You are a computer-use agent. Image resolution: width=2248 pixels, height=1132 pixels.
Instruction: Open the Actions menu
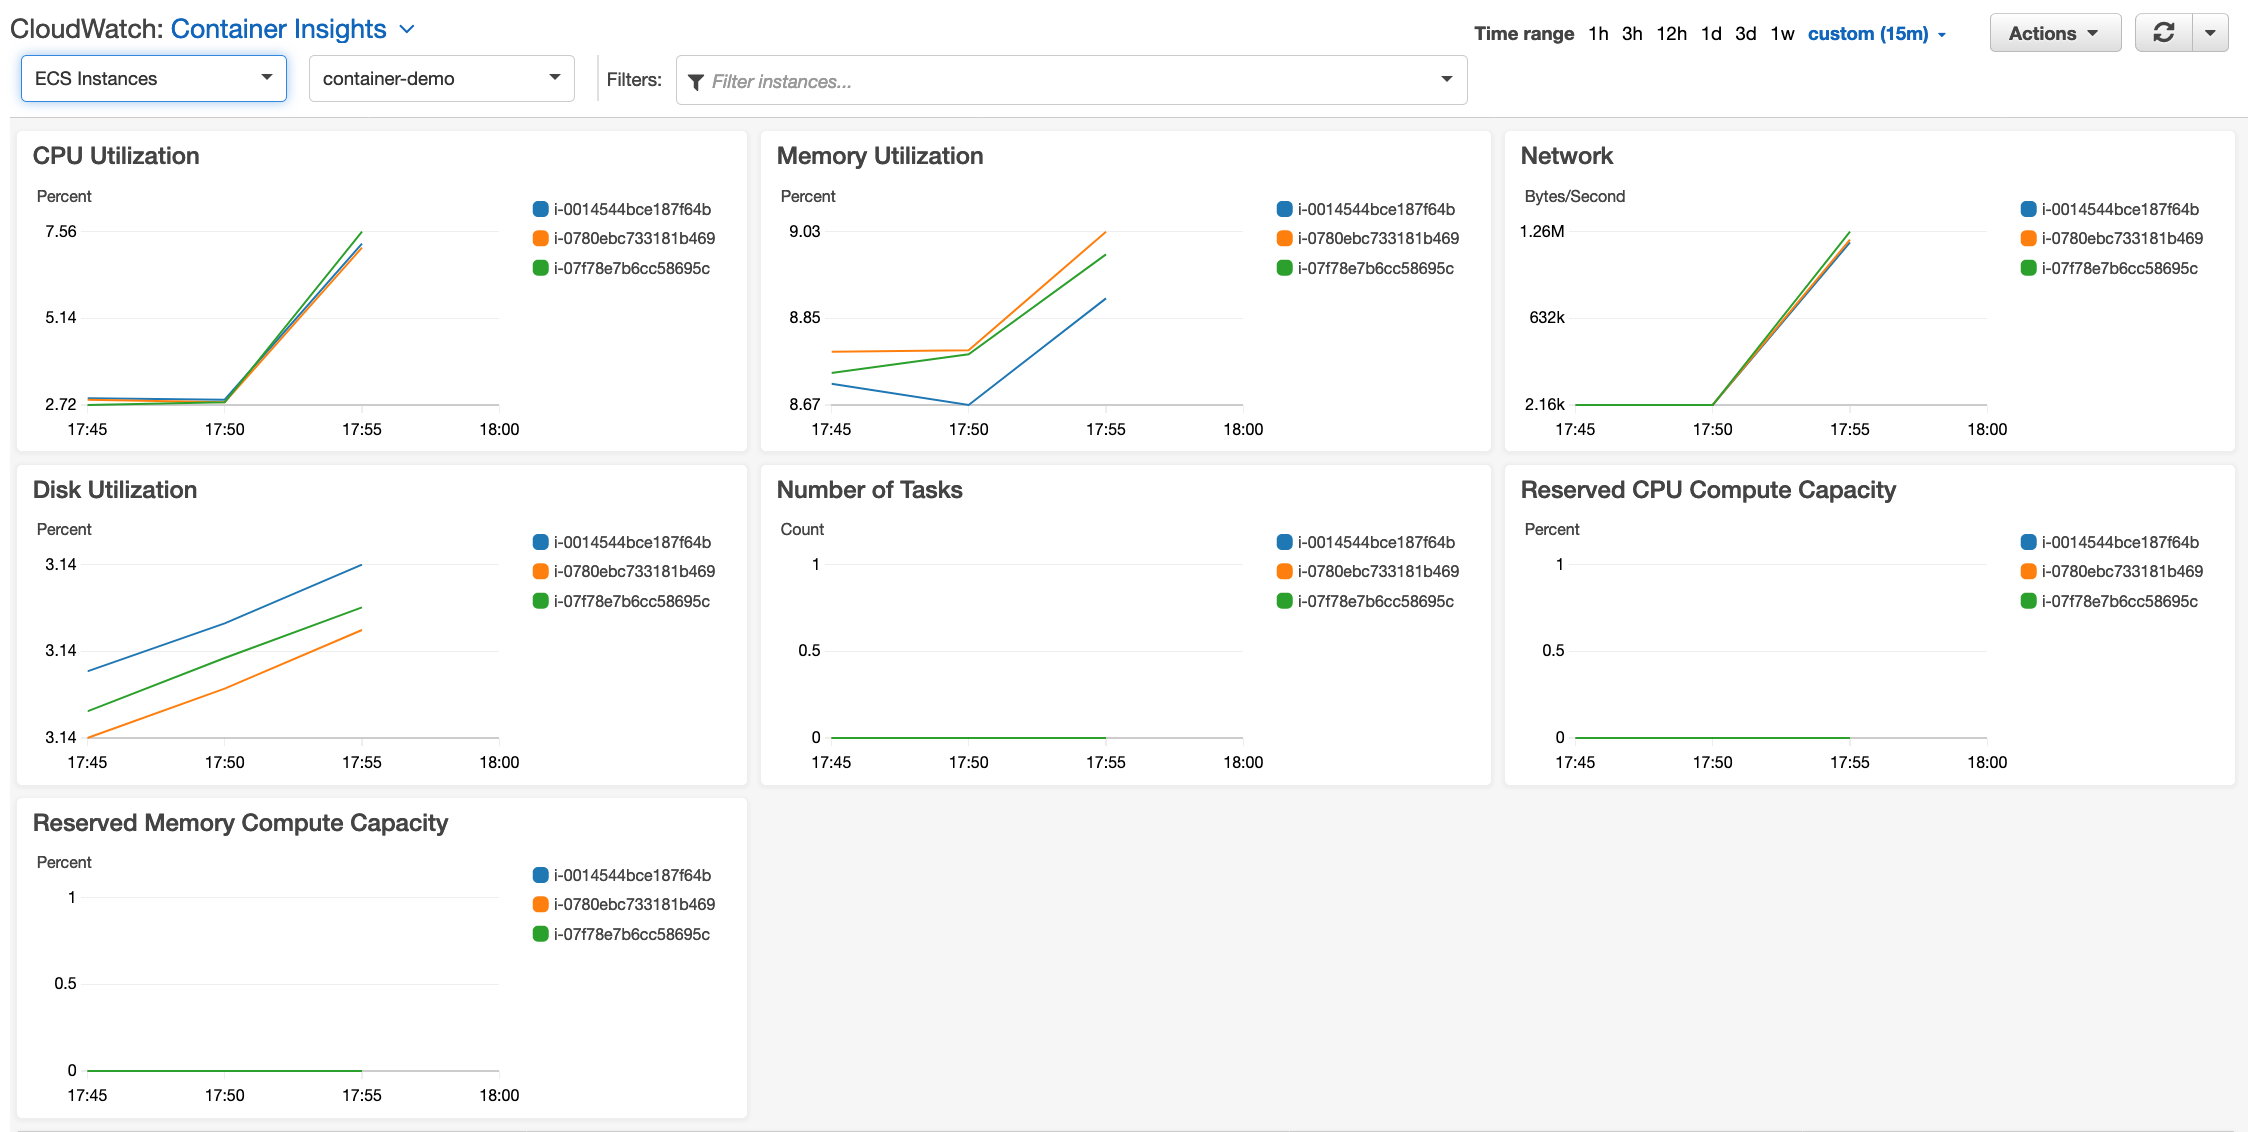pyautogui.click(x=2055, y=33)
